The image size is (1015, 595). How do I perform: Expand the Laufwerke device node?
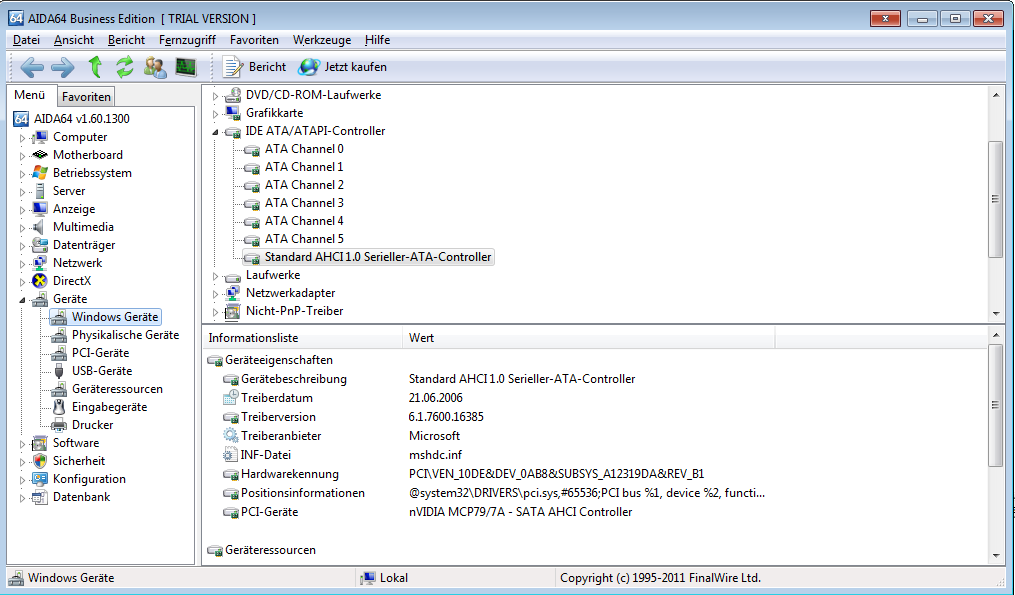(x=216, y=276)
